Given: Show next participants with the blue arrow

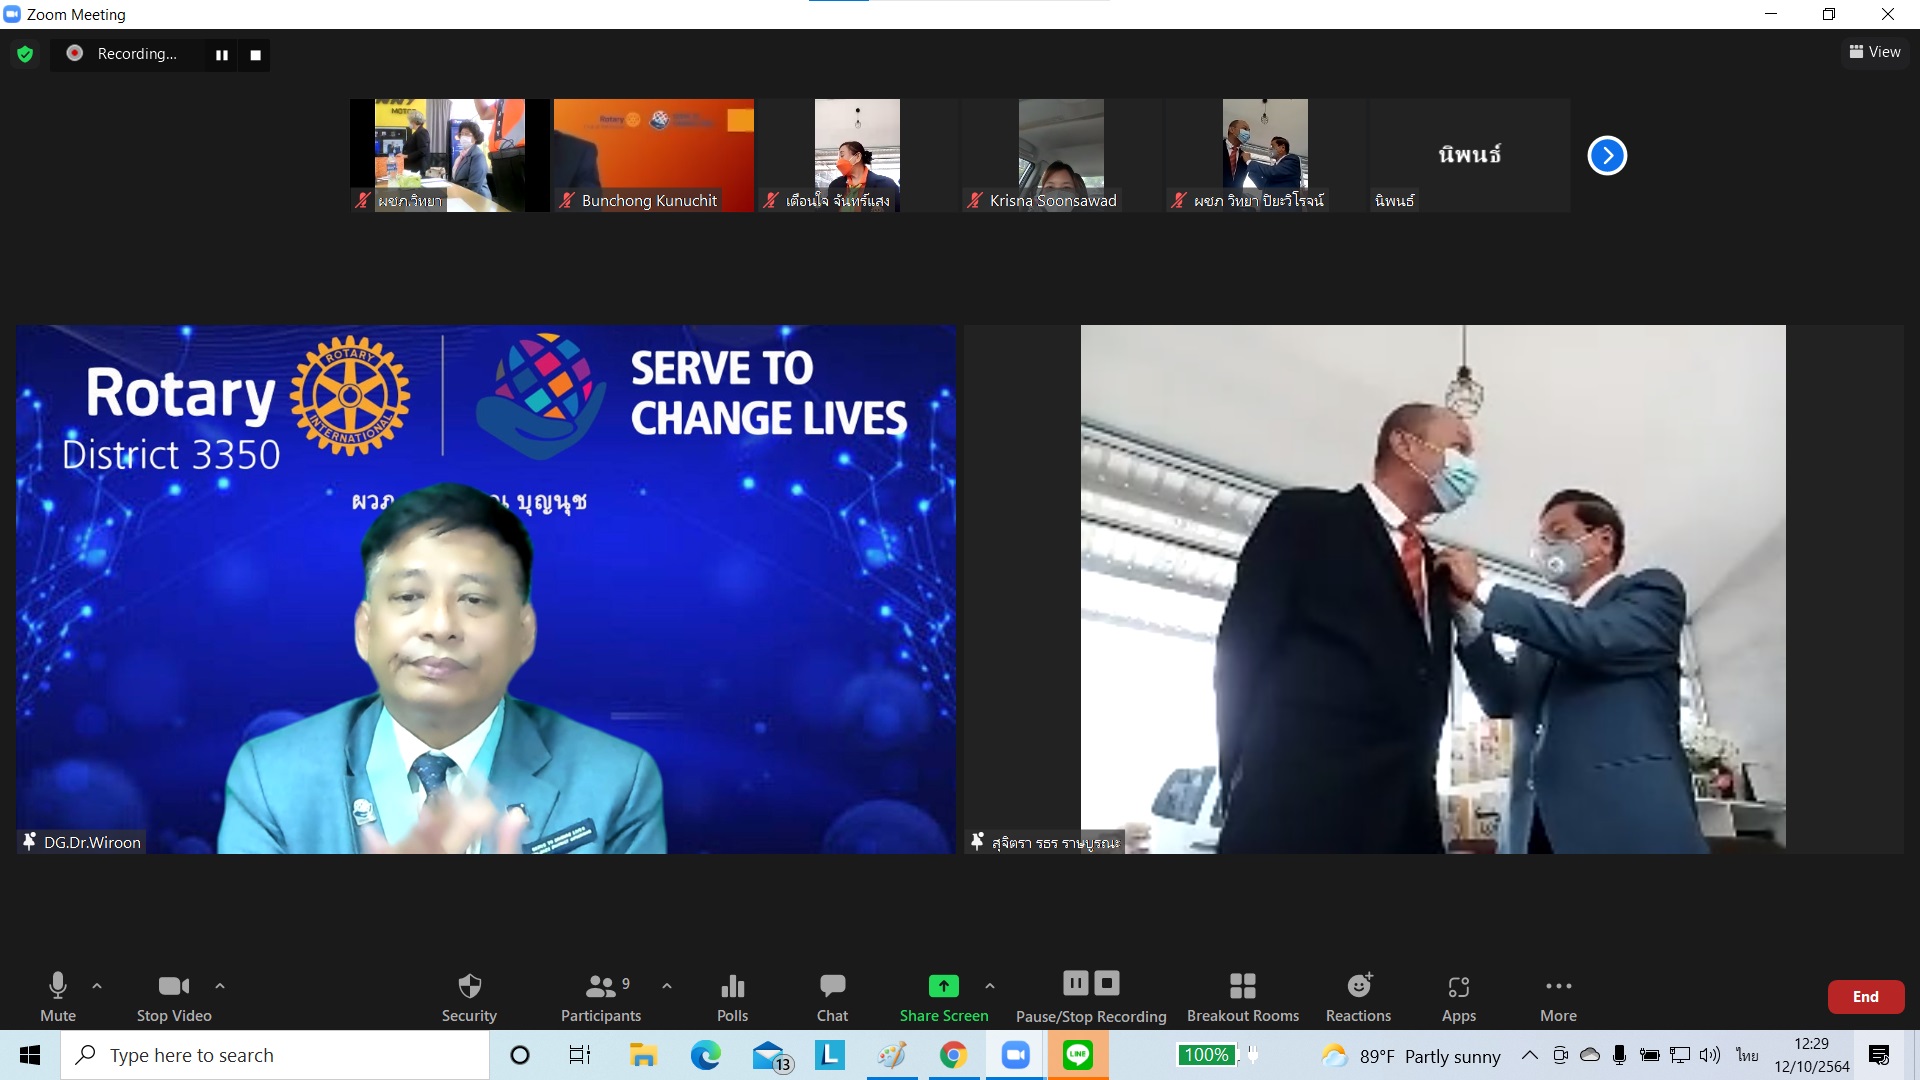Looking at the screenshot, I should tap(1607, 155).
